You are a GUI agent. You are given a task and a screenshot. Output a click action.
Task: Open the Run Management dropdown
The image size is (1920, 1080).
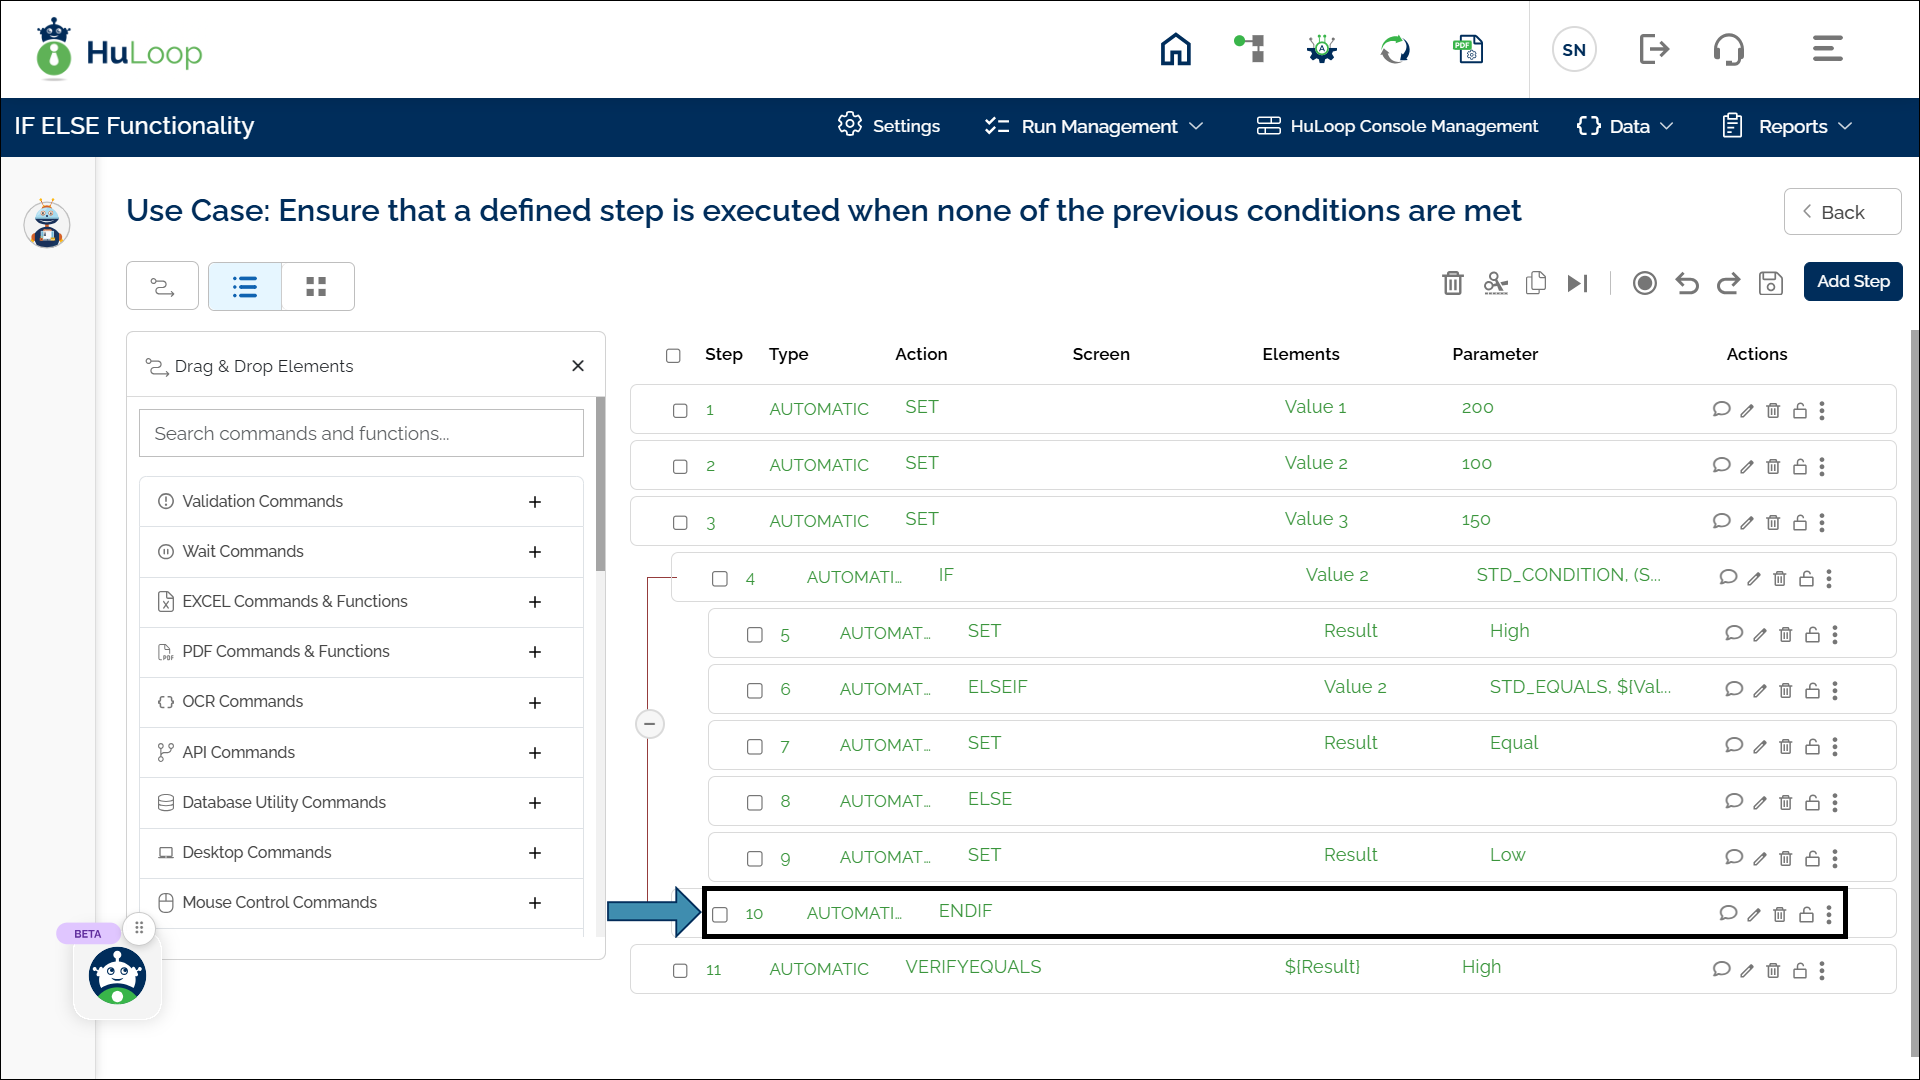[1094, 126]
